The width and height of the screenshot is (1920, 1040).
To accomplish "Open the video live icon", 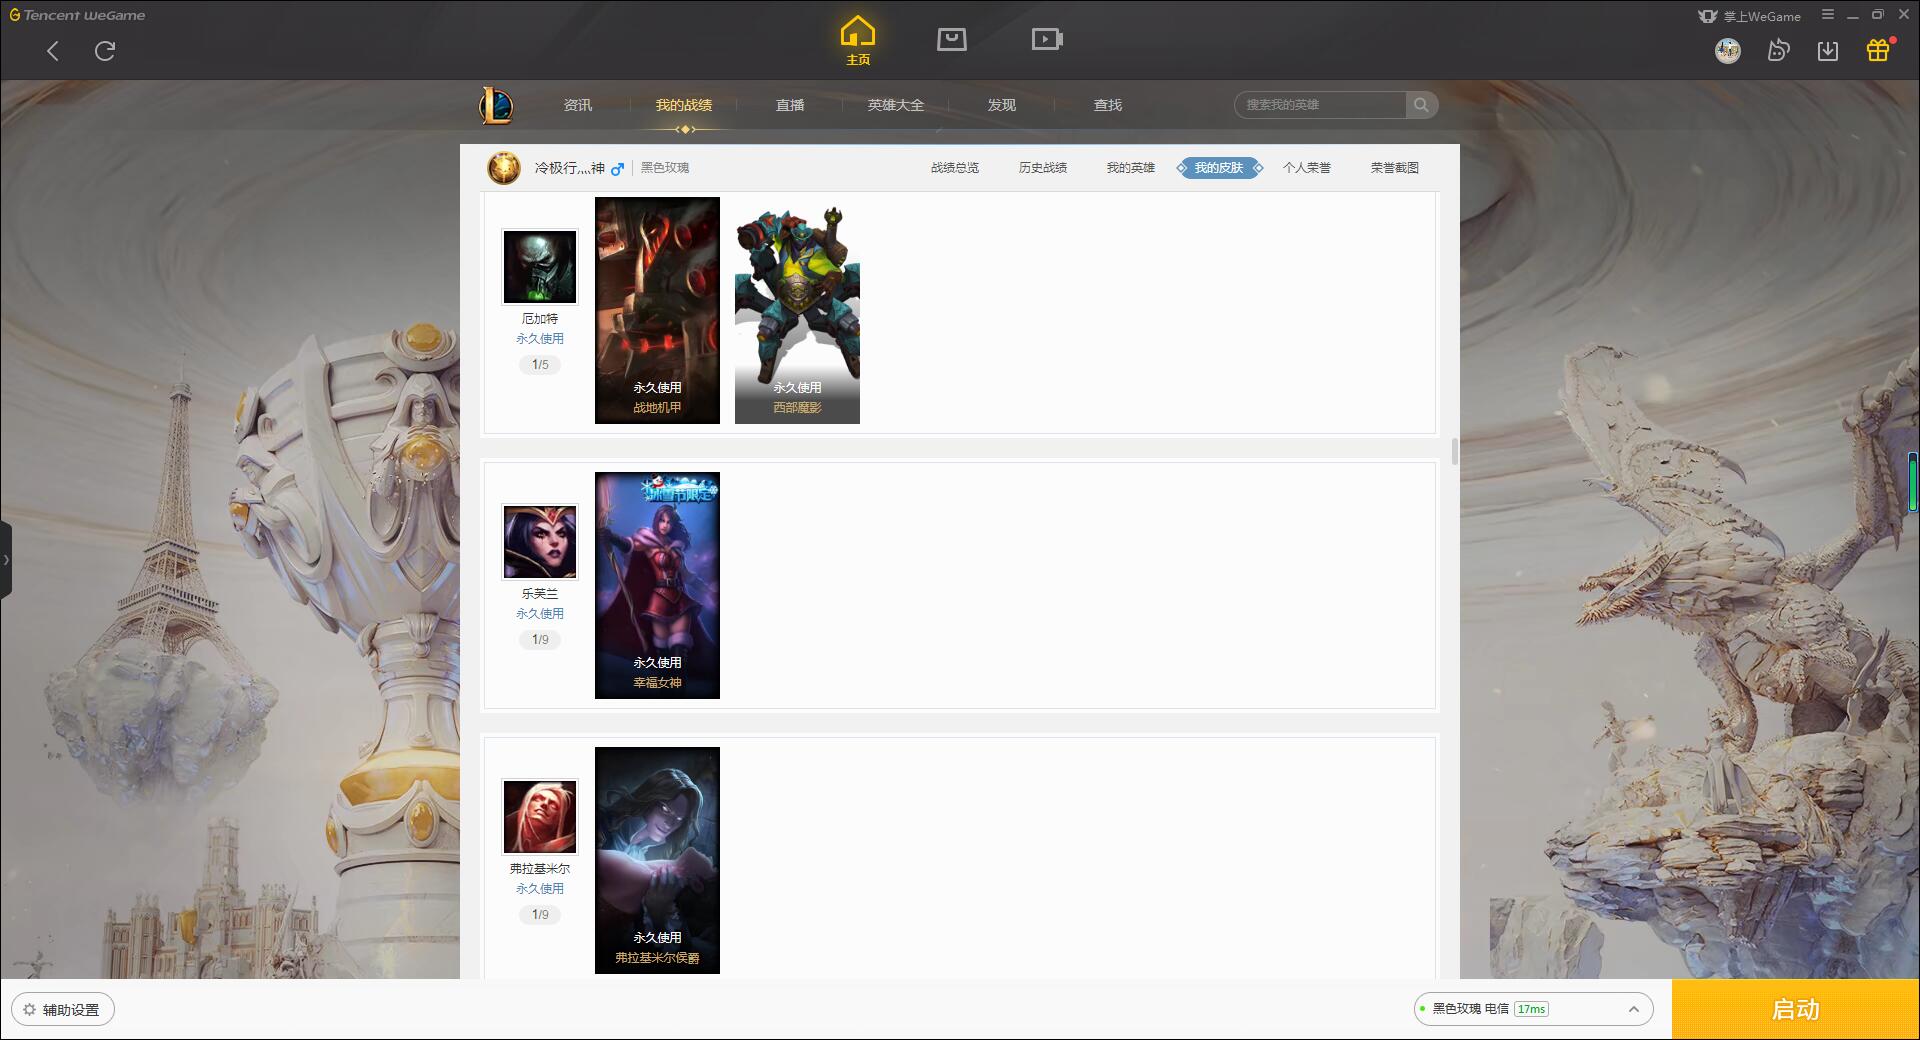I will tap(1047, 39).
